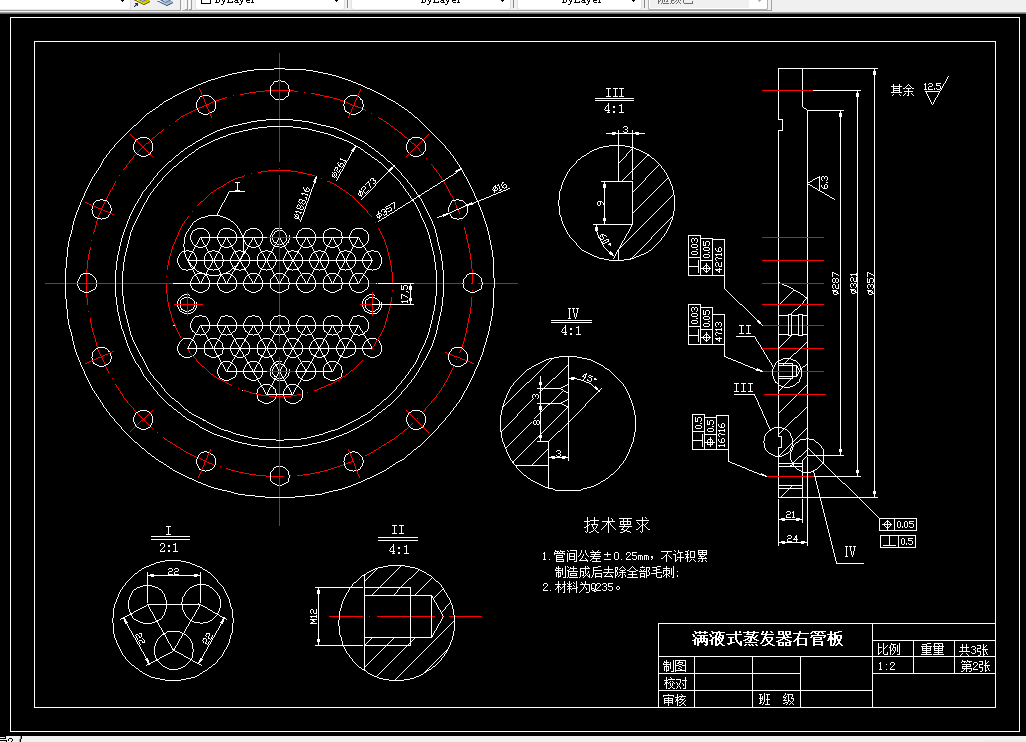This screenshot has height=742, width=1026.
Task: Click the III callout label on section view
Action: 743,388
